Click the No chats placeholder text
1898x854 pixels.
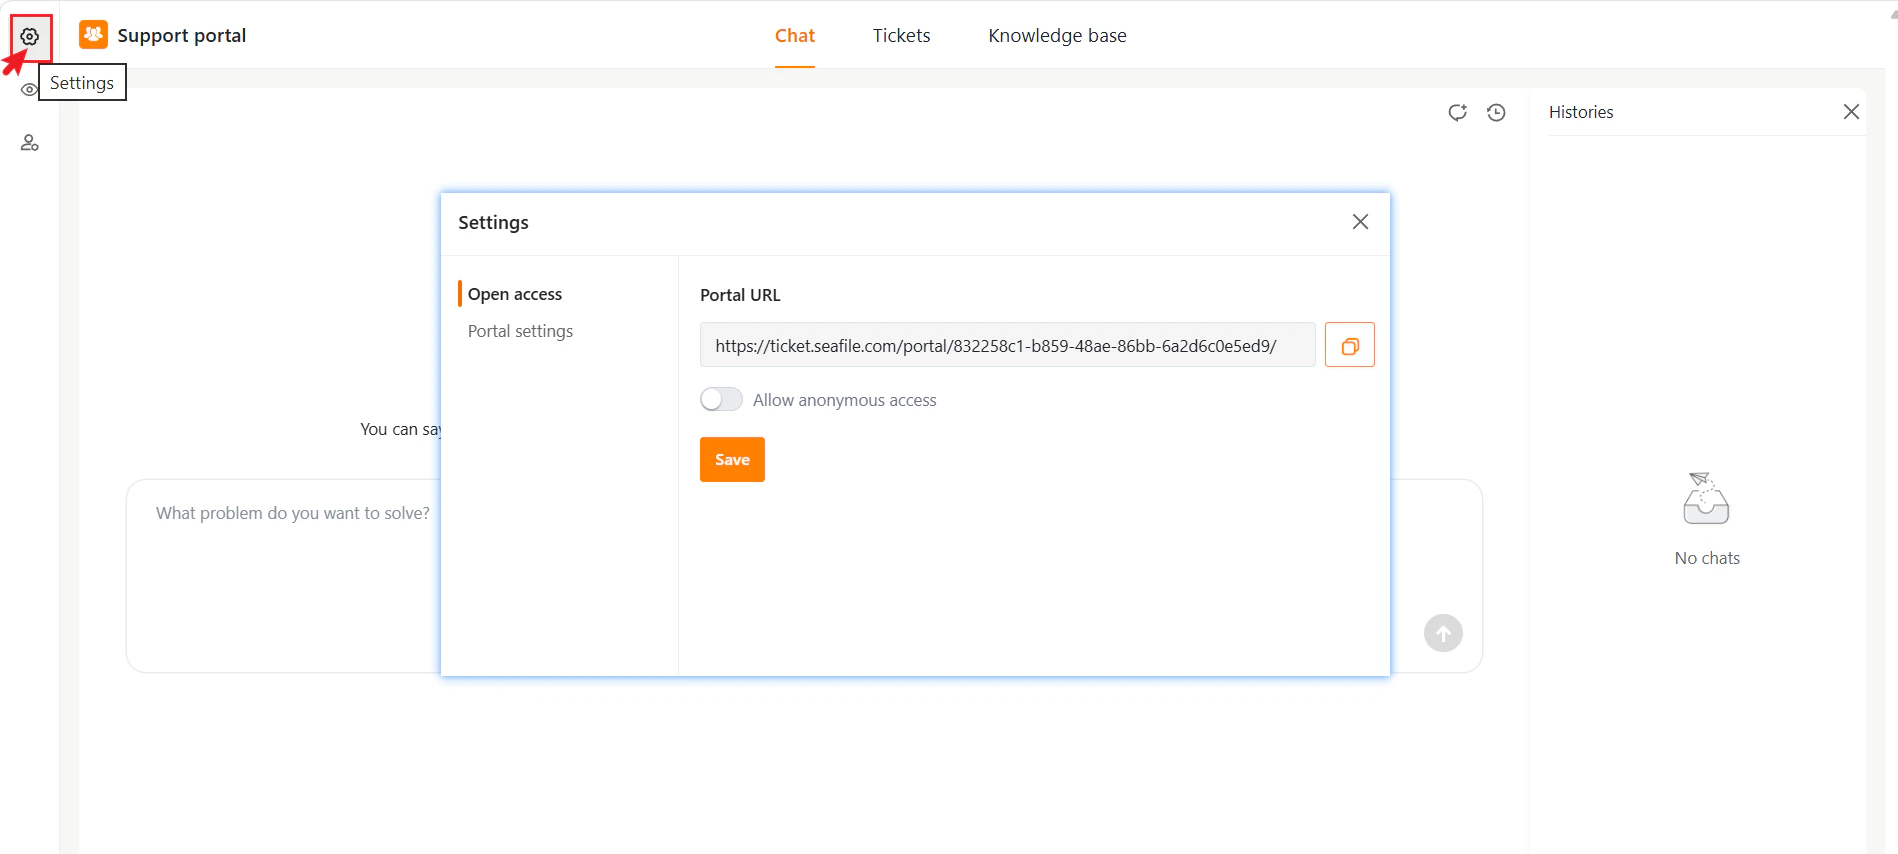(1707, 558)
